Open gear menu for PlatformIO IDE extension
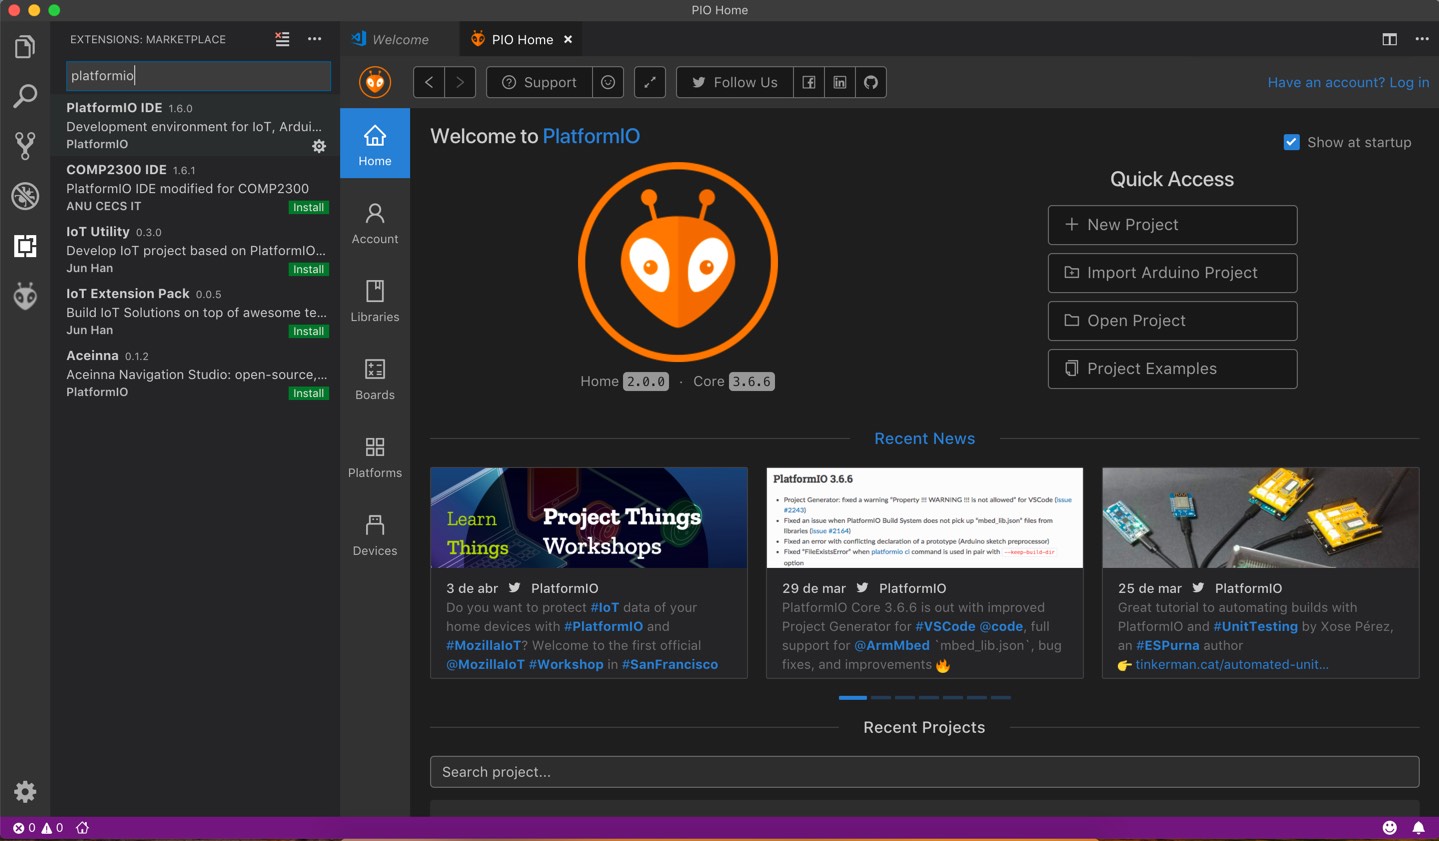 (x=319, y=146)
